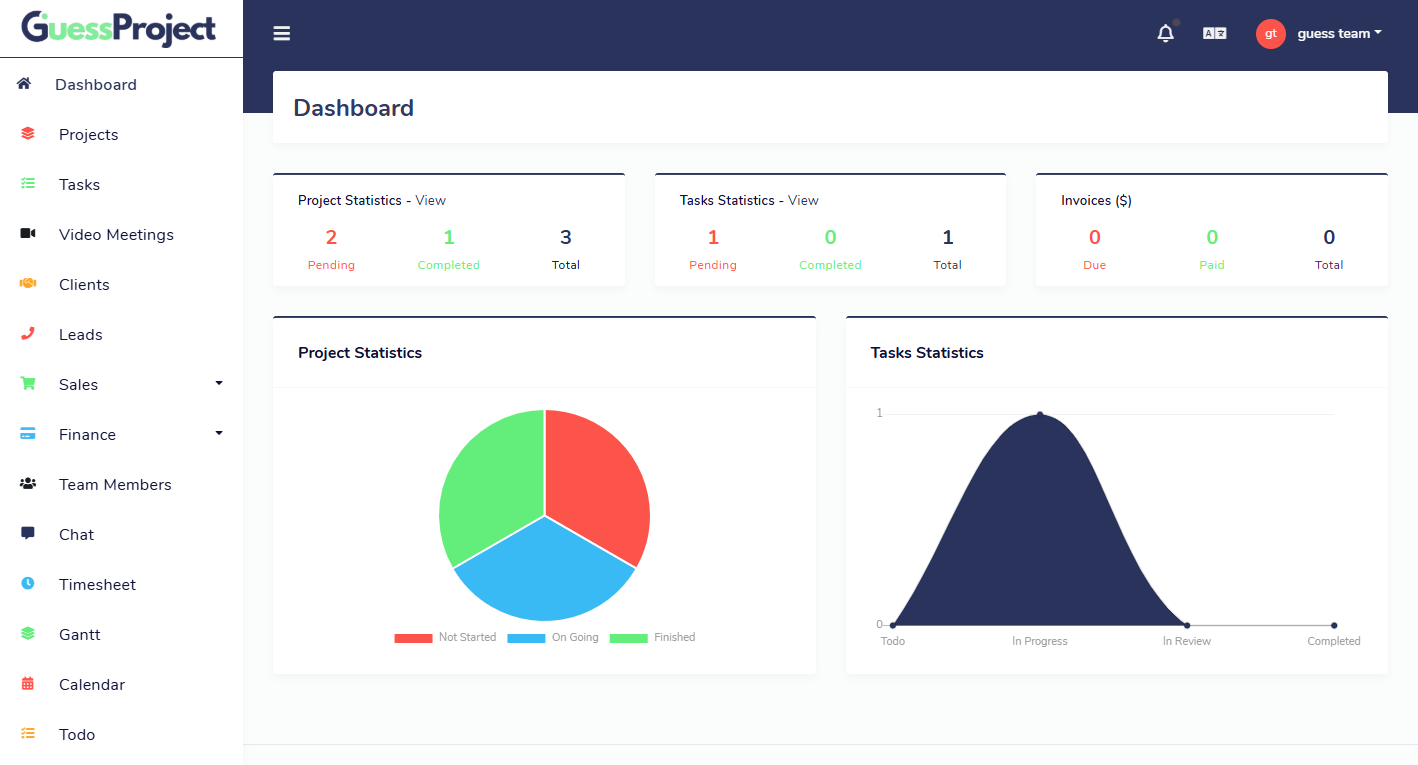Click View link beside Tasks Statistics
Screen dimensions: 1418x765
pyautogui.click(x=803, y=200)
